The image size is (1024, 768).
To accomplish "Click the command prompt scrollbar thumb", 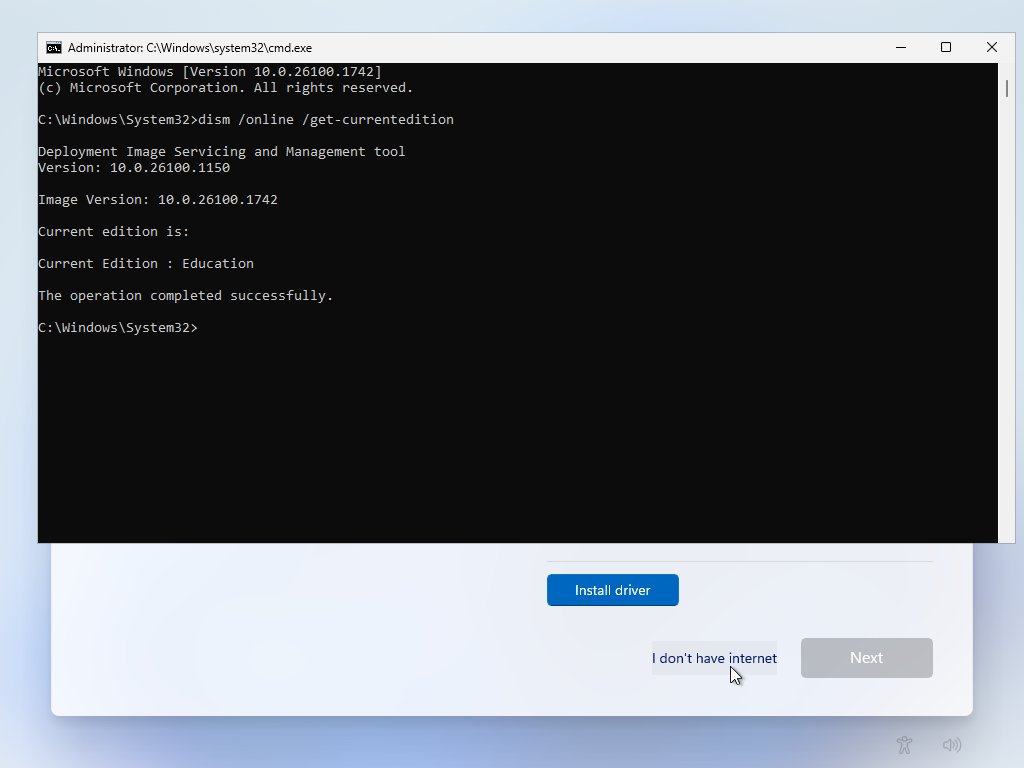I will pyautogui.click(x=1006, y=88).
